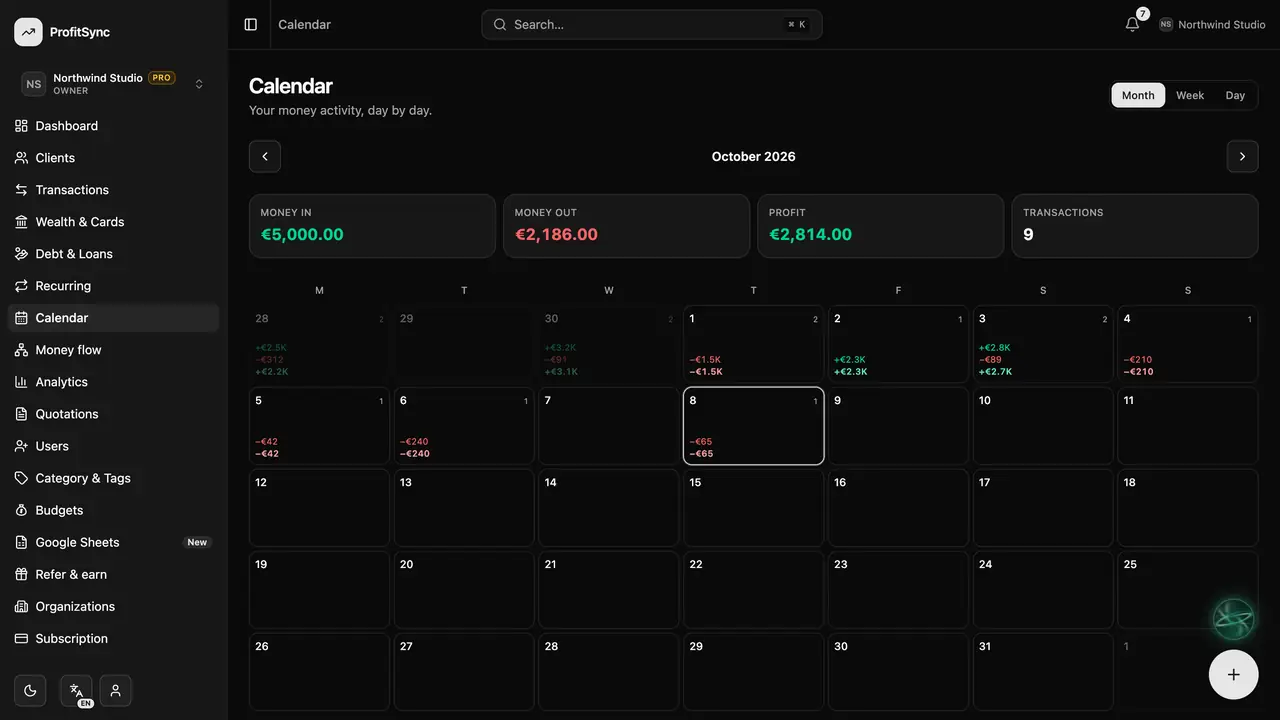Viewport: 1280px width, 720px height.
Task: Click the Category & Tags tag icon
Action: (x=21, y=478)
